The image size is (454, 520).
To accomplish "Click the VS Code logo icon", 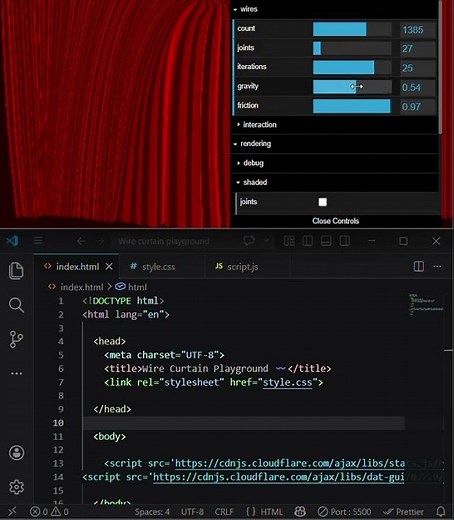I will tap(13, 241).
